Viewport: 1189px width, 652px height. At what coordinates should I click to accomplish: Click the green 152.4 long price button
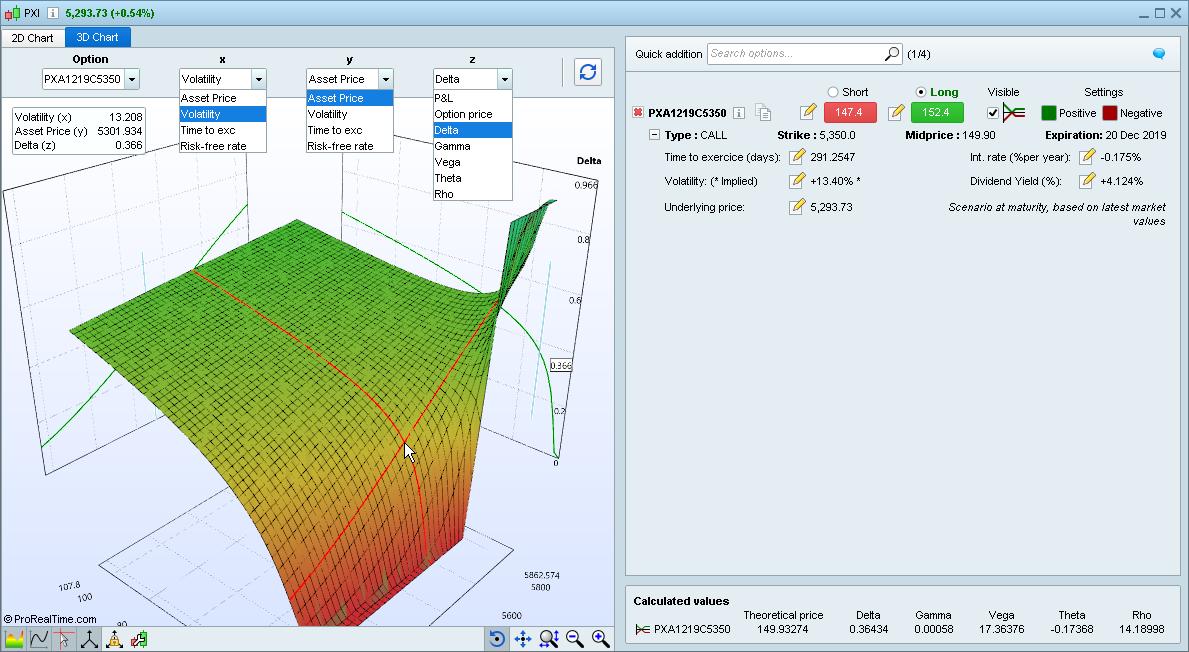[937, 113]
